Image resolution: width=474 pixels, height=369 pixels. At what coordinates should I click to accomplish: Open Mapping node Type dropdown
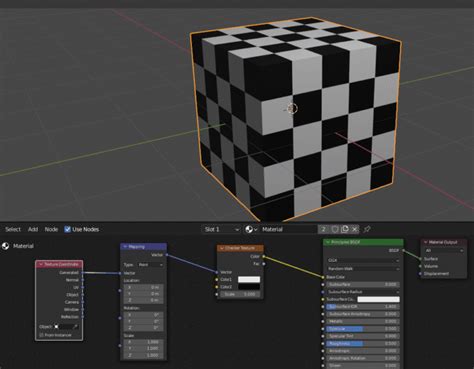[x=151, y=265]
